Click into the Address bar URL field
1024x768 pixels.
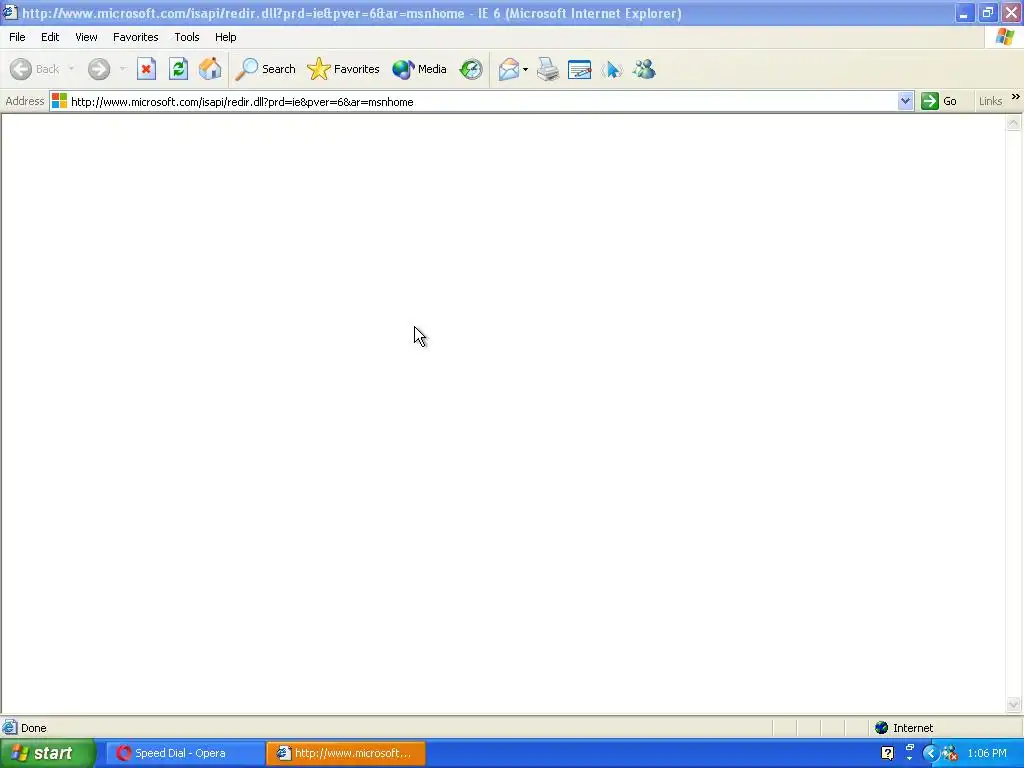[482, 102]
